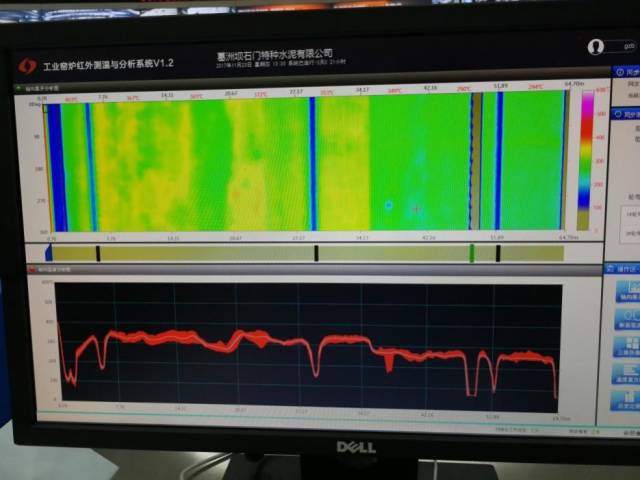The height and width of the screenshot is (480, 640).
Task: Click the system title 工业窑炉红外测温与分析系统V1.2
Action: click(109, 64)
